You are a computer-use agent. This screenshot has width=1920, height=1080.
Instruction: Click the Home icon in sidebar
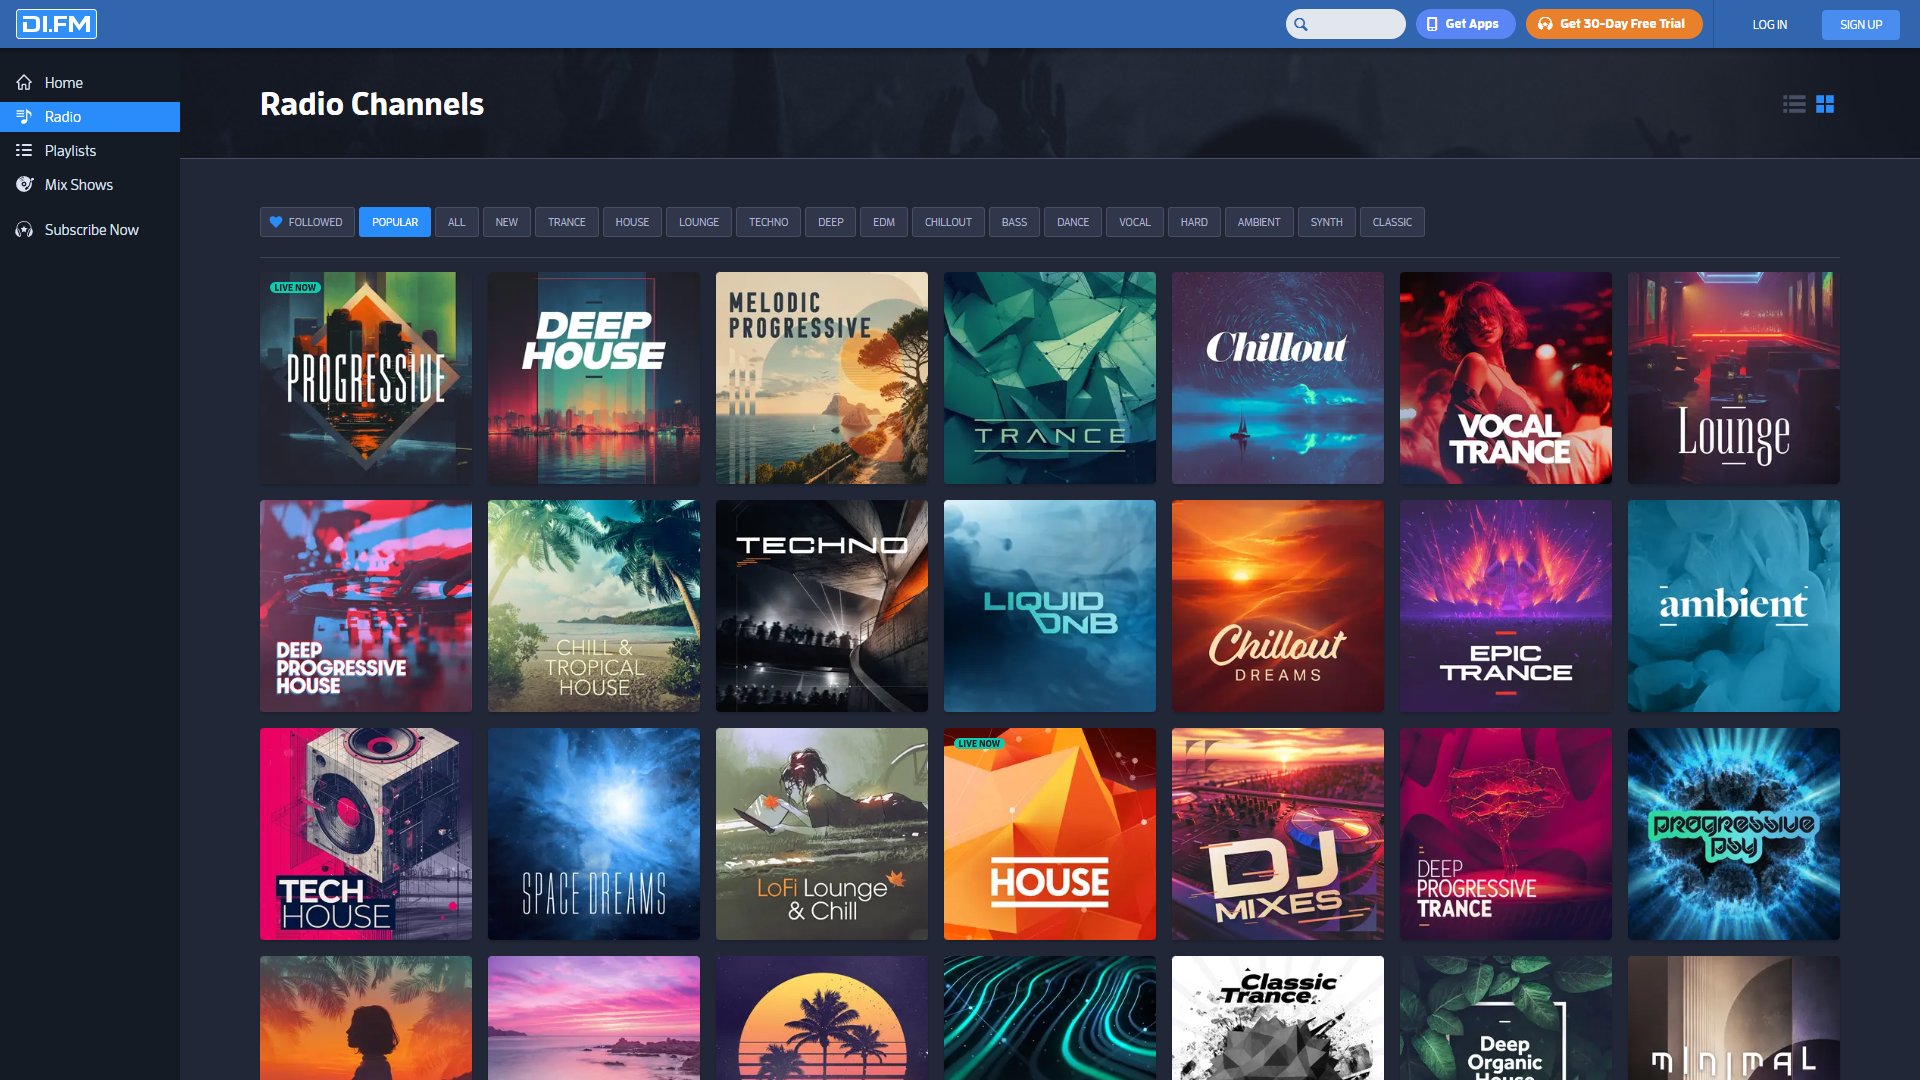coord(24,83)
